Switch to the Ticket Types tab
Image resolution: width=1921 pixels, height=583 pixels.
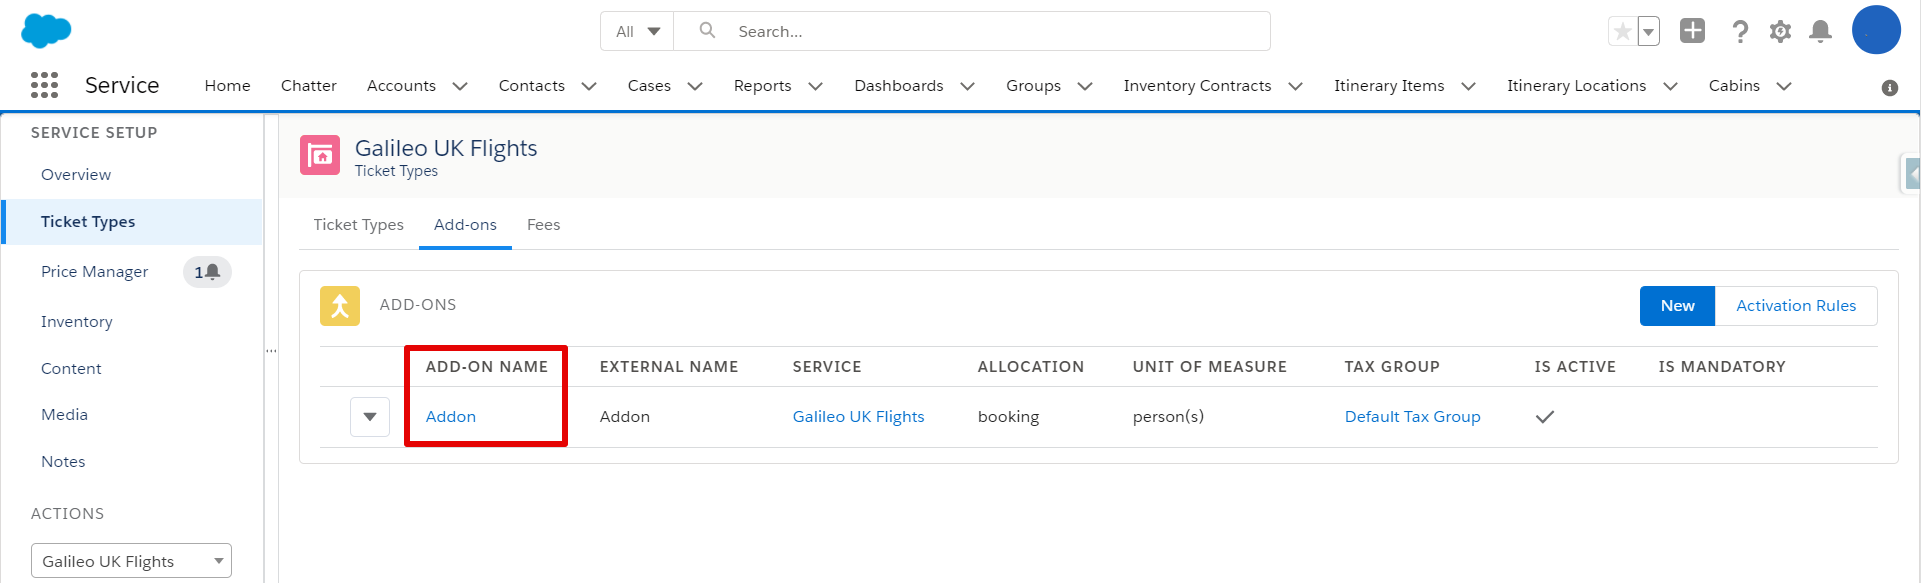[358, 225]
